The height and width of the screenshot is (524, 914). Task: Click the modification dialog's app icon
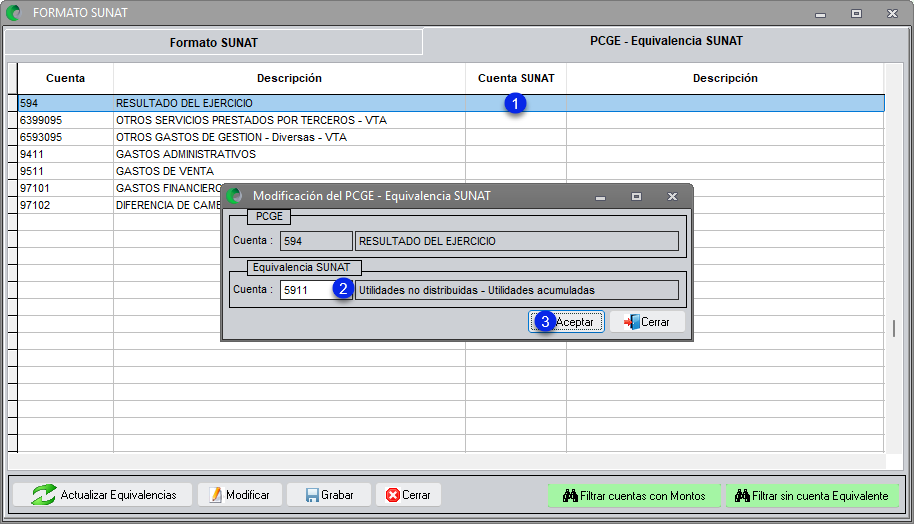point(235,196)
